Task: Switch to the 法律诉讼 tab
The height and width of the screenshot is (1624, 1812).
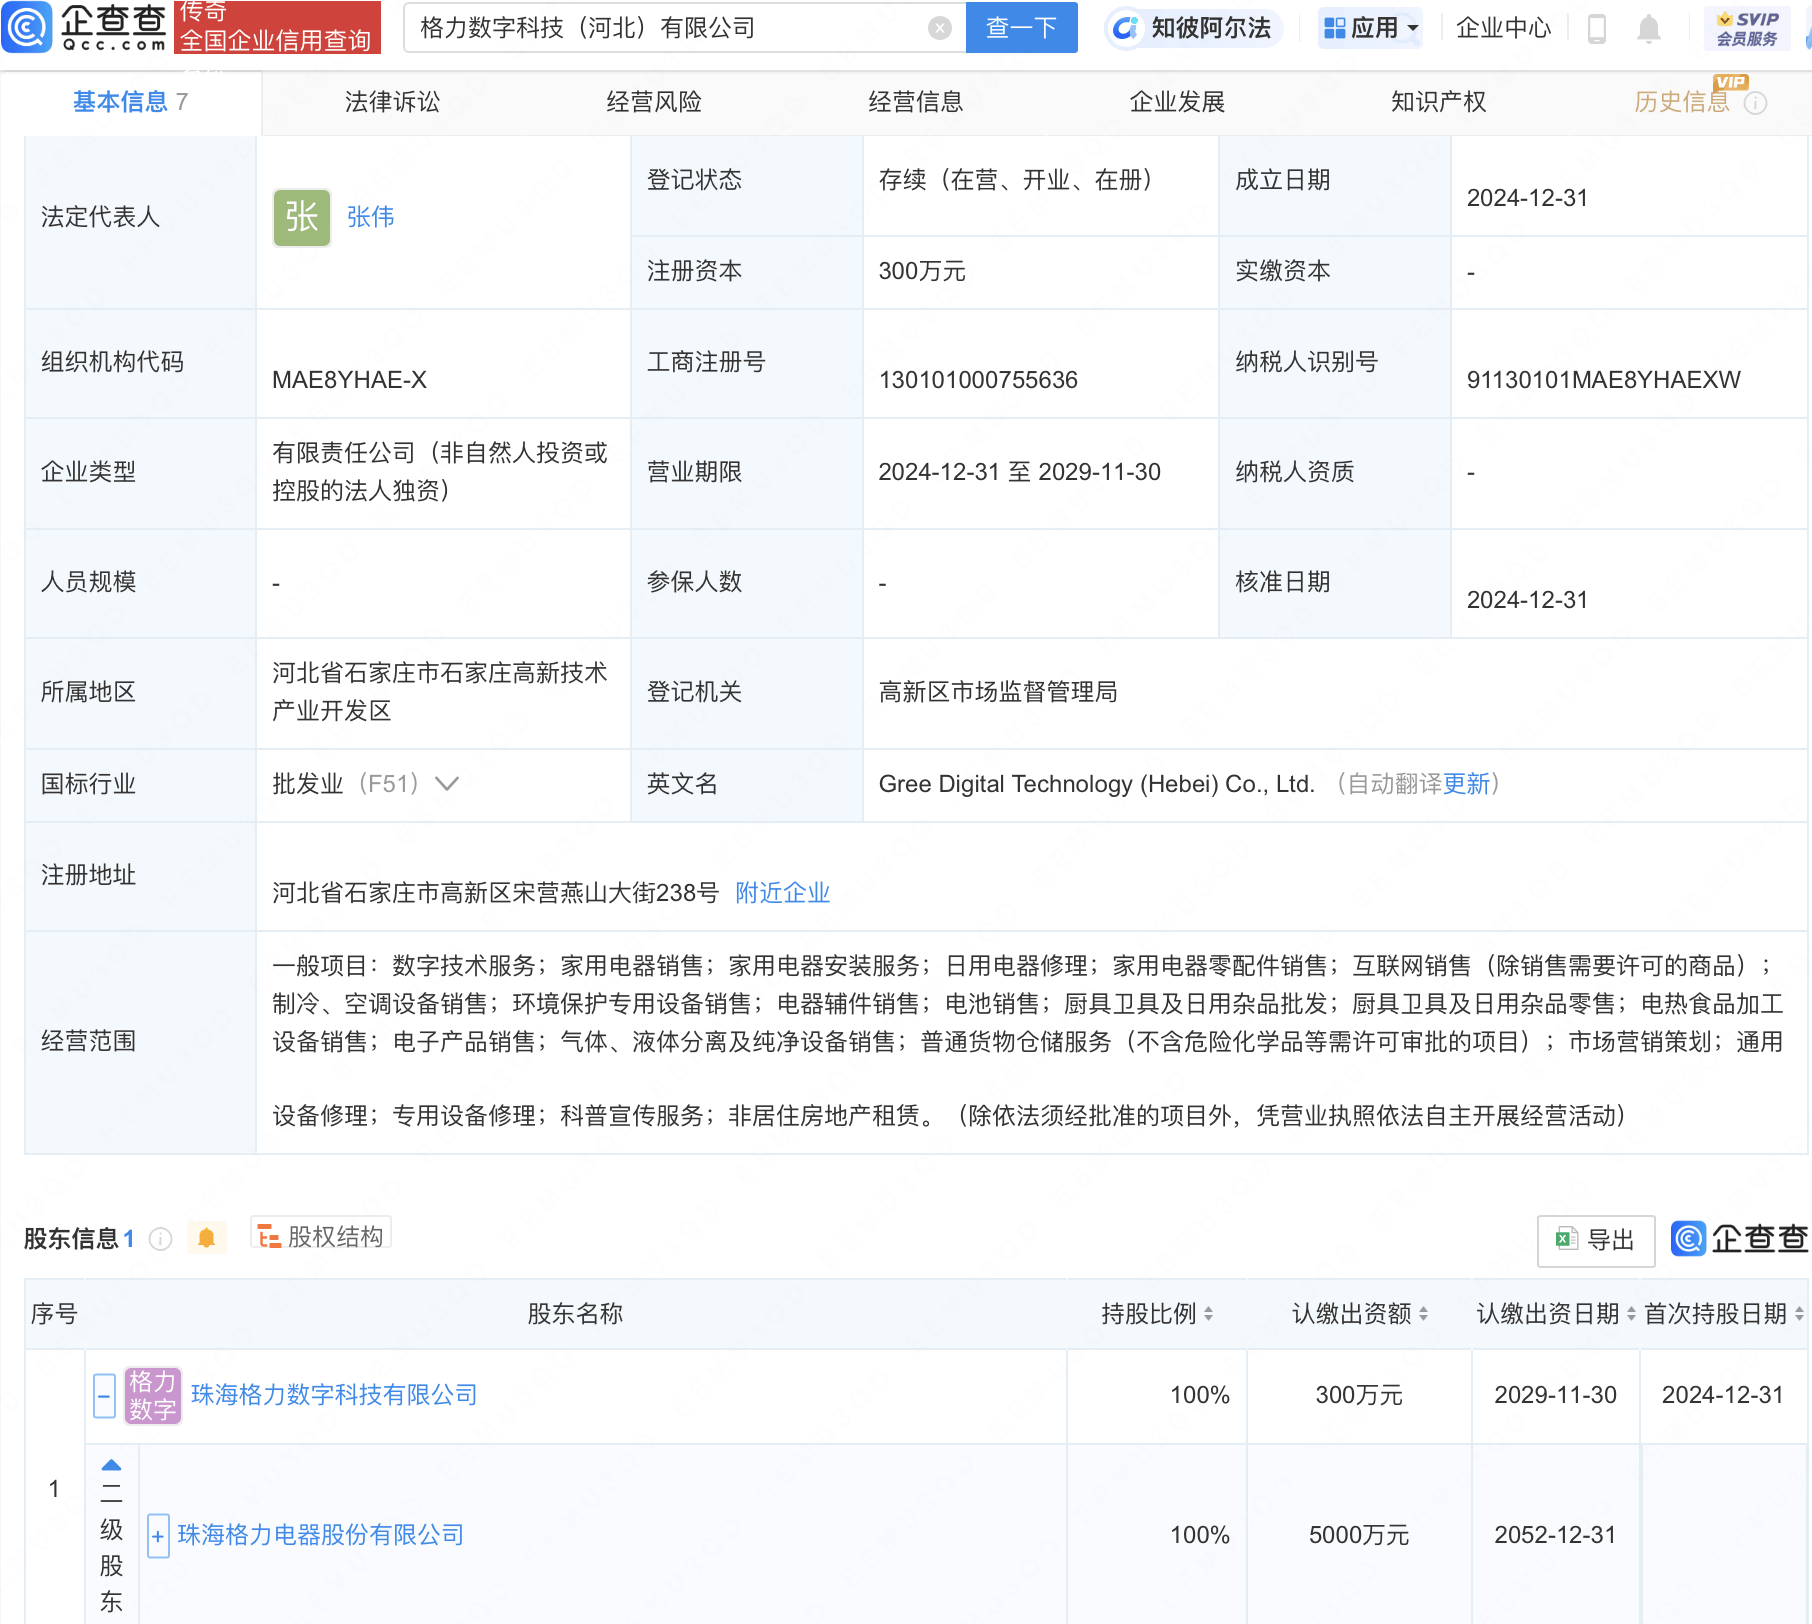Action: [392, 102]
